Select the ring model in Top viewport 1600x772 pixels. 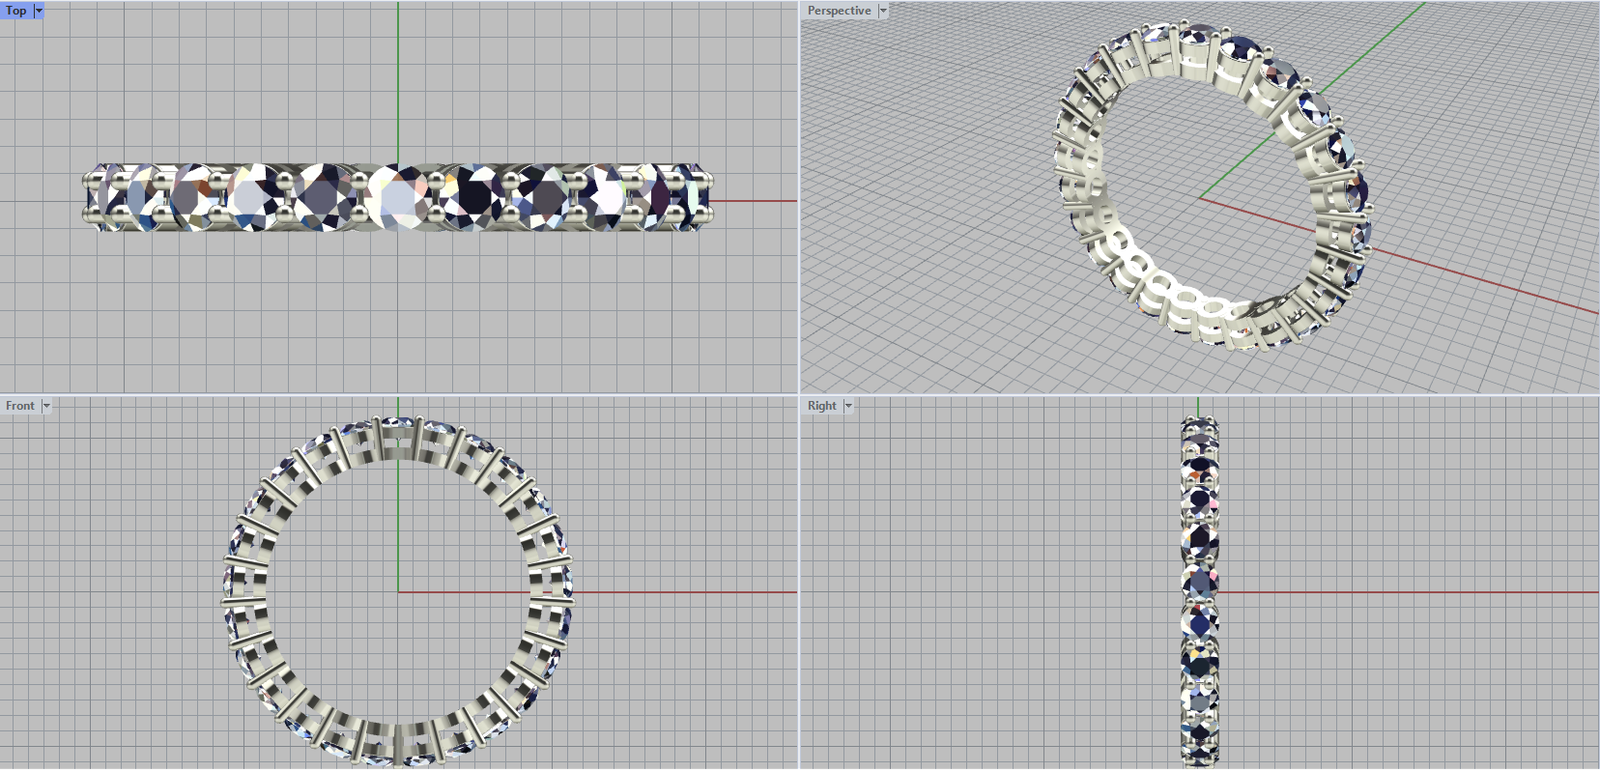click(x=398, y=197)
